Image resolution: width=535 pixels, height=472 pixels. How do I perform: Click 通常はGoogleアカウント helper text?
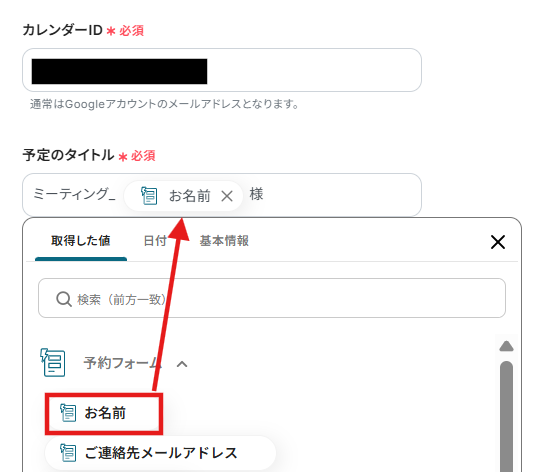pyautogui.click(x=164, y=104)
